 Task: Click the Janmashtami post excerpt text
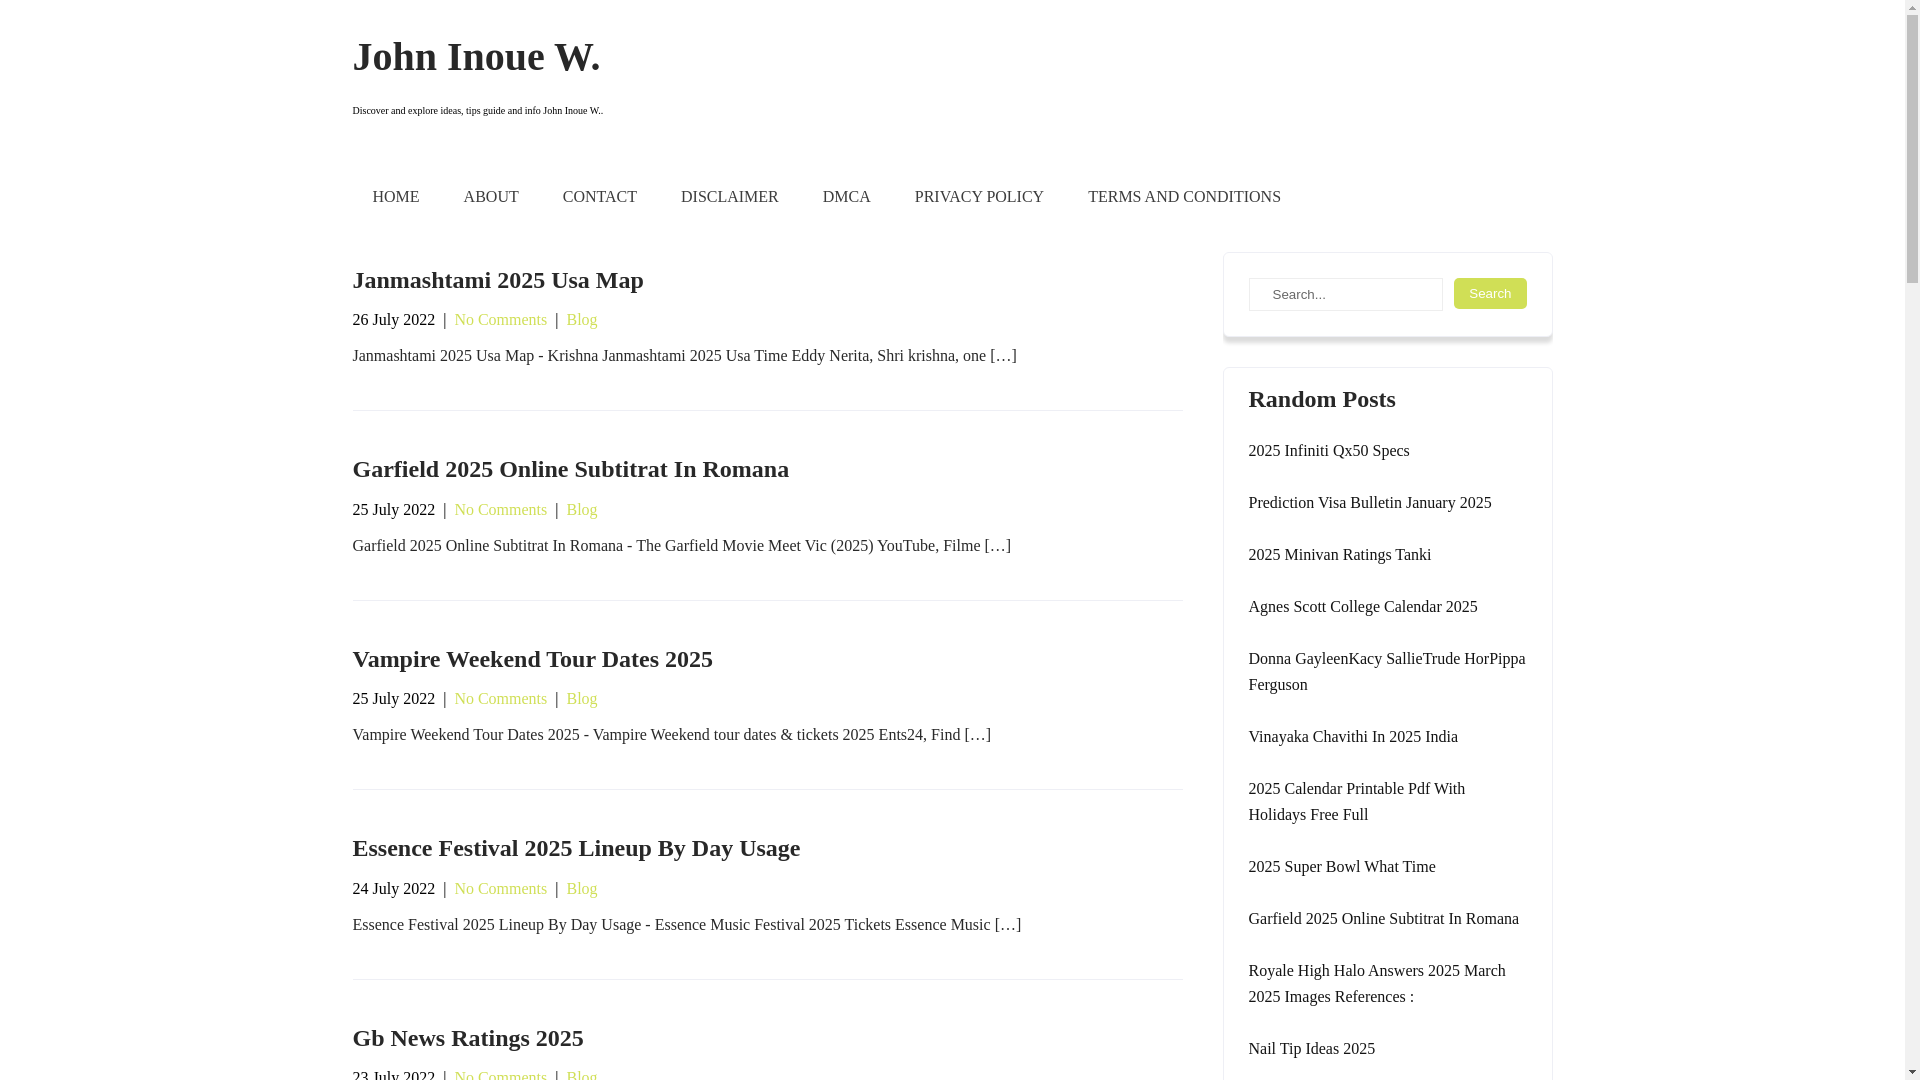coord(684,356)
